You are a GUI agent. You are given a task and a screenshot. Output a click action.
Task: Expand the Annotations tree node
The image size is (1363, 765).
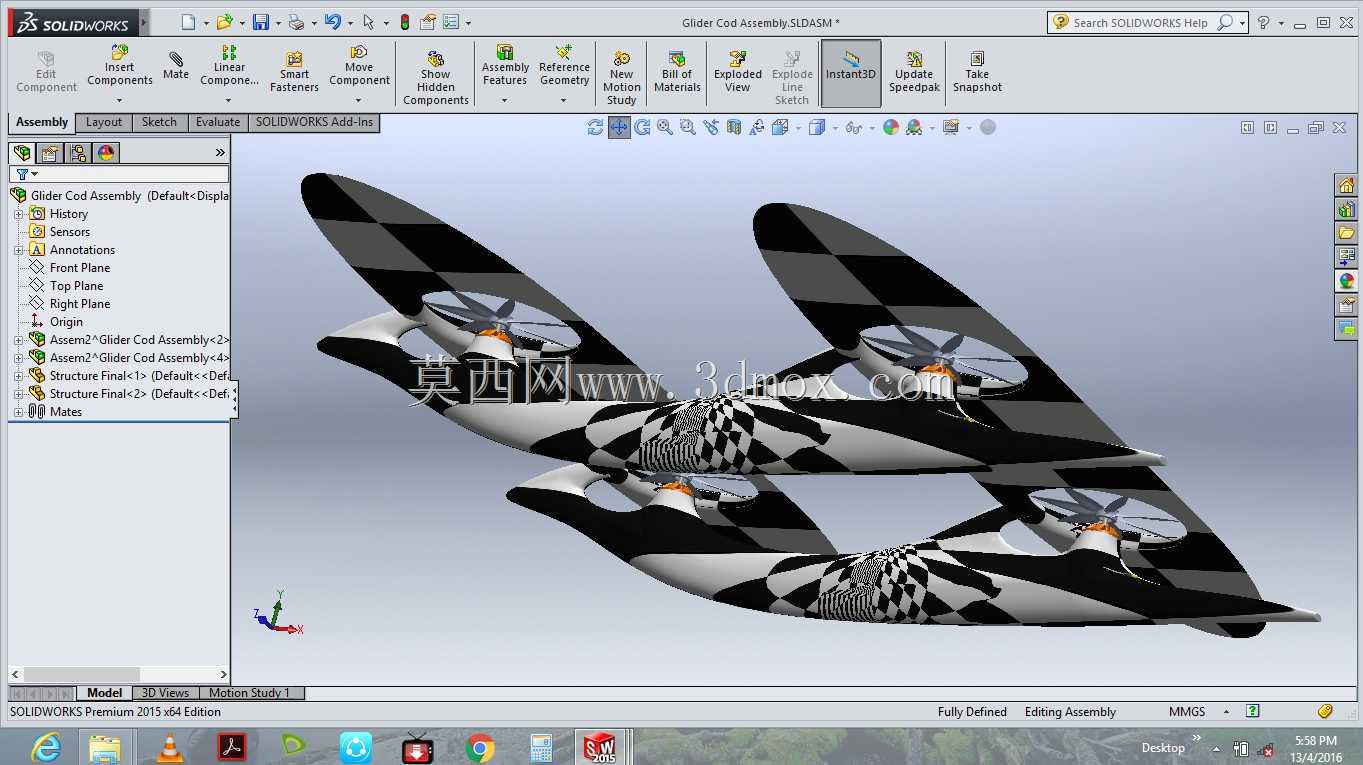click(x=18, y=250)
